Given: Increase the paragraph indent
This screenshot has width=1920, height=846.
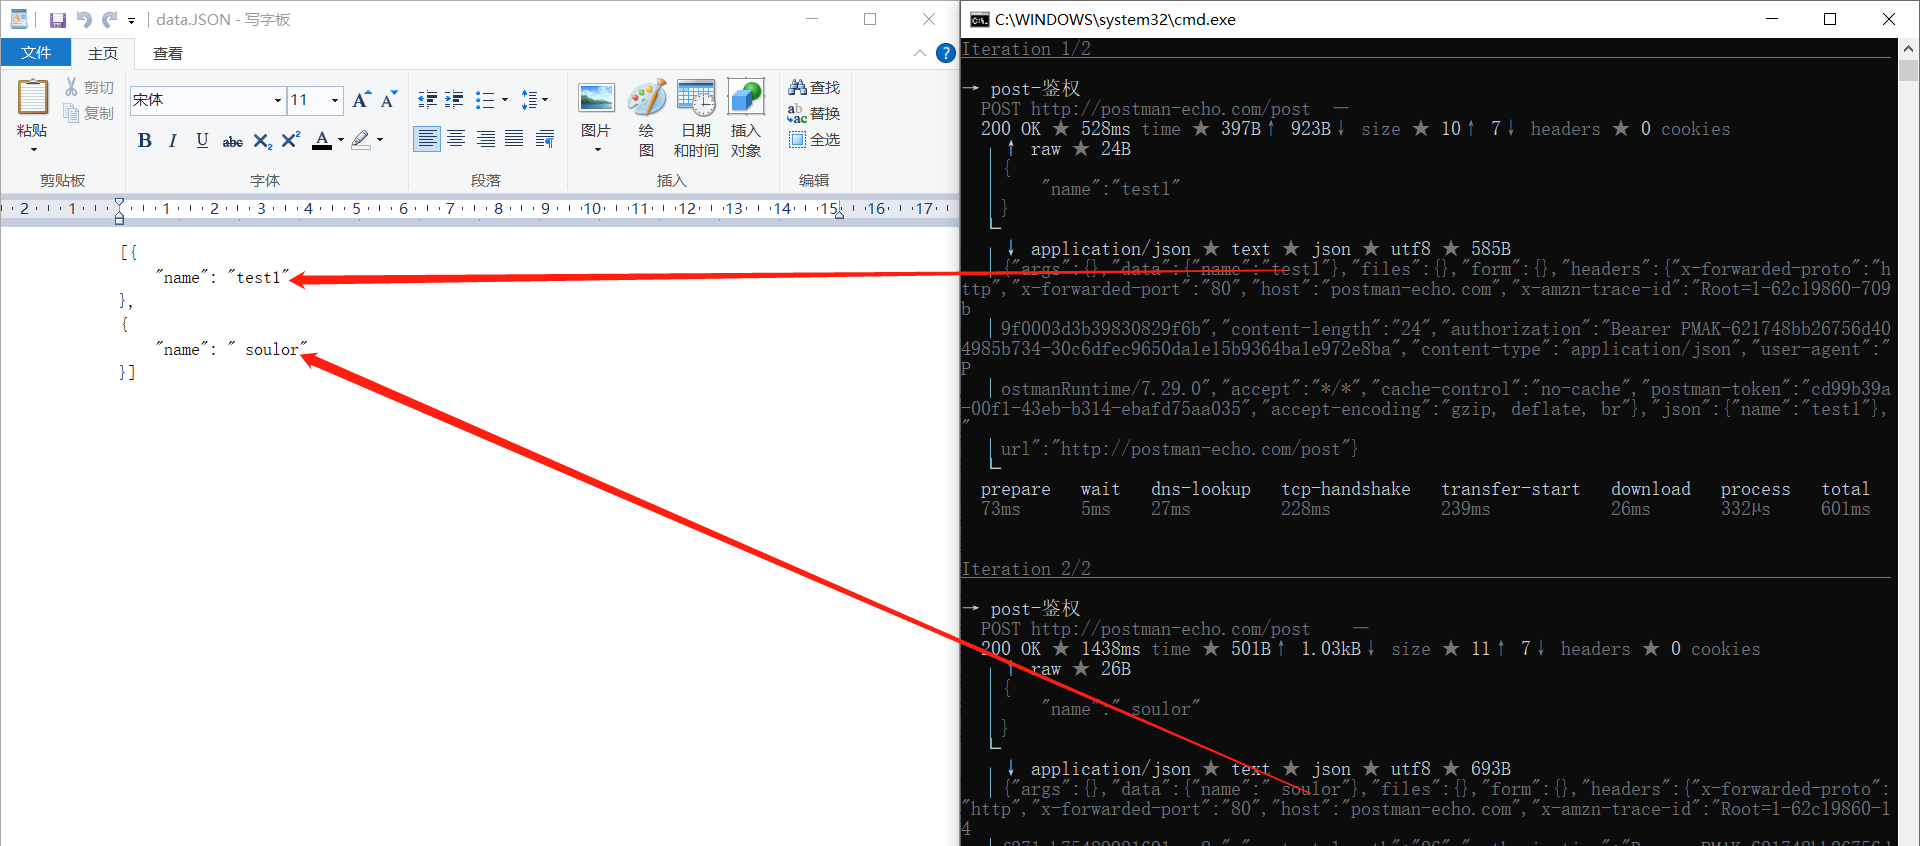Looking at the screenshot, I should click(x=454, y=99).
